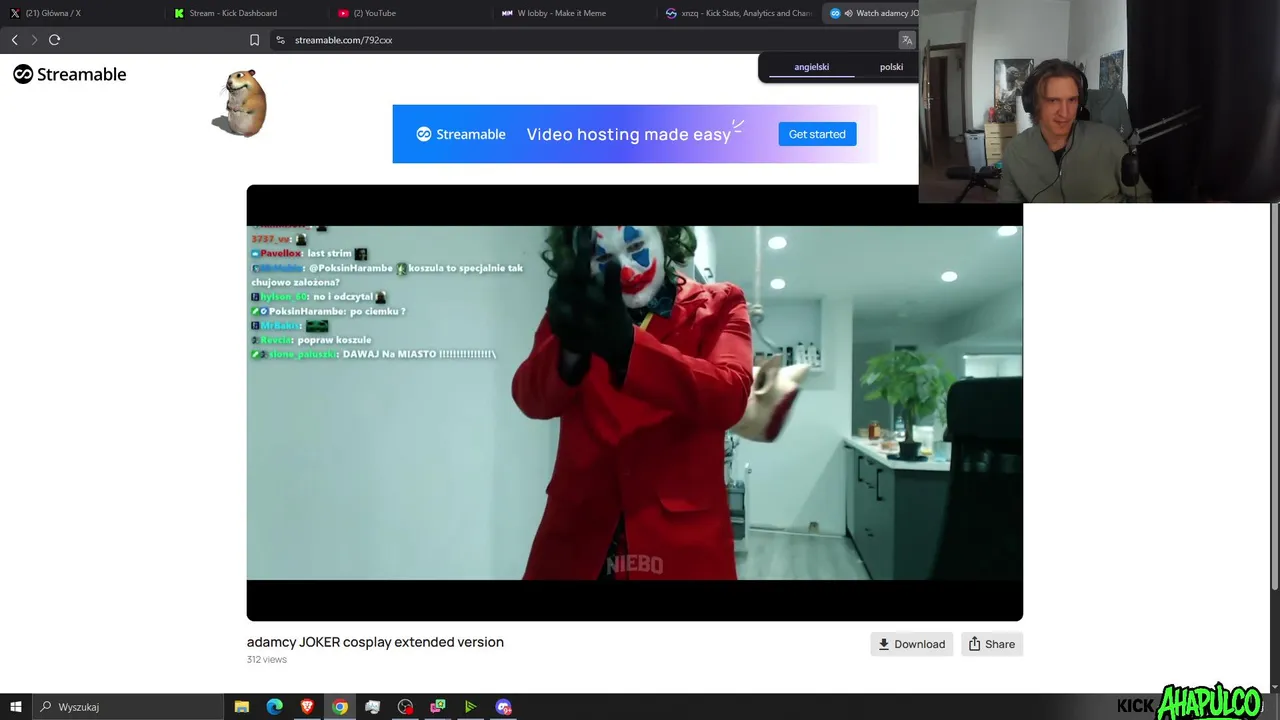Open the pink chat app in the taskbar
Viewport: 1280px width, 720px height.
[x=438, y=707]
